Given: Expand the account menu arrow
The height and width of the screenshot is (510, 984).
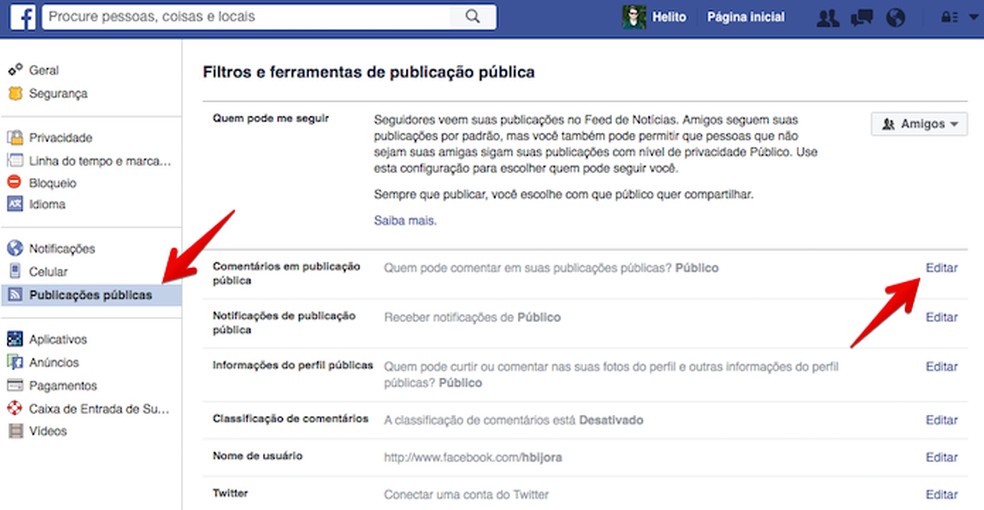Looking at the screenshot, I should [x=973, y=18].
